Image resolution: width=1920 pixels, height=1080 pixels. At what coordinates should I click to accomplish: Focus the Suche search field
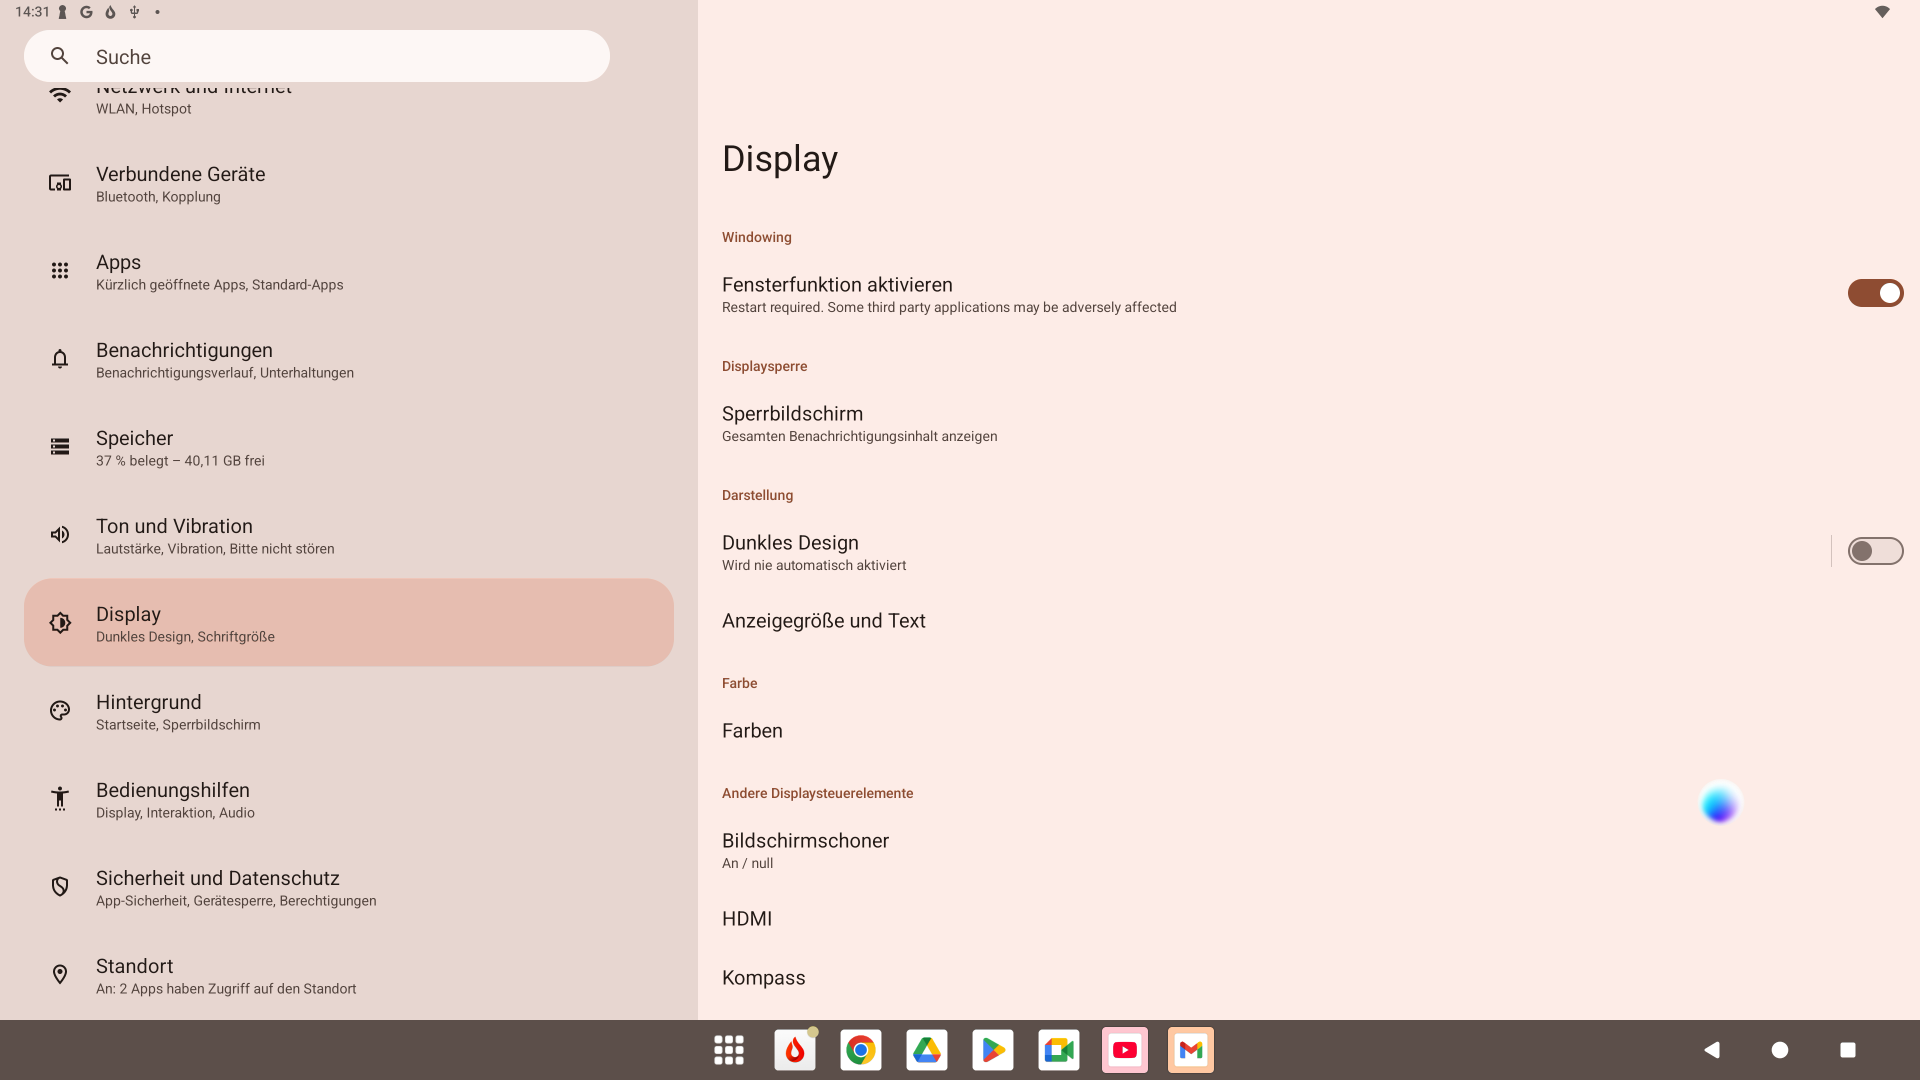pos(317,56)
